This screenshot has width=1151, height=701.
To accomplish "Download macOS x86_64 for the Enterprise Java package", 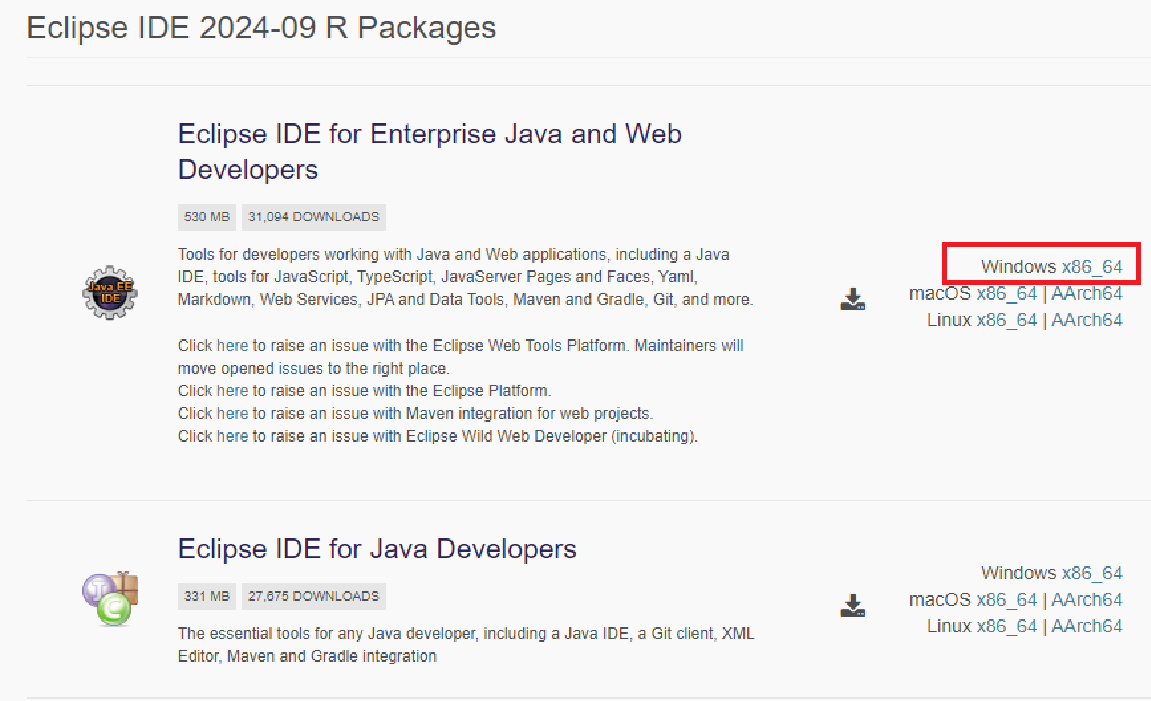I will pyautogui.click(x=1006, y=294).
